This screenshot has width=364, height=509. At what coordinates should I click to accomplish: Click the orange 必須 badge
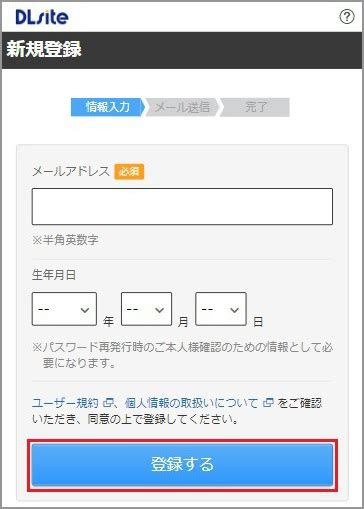(x=129, y=172)
